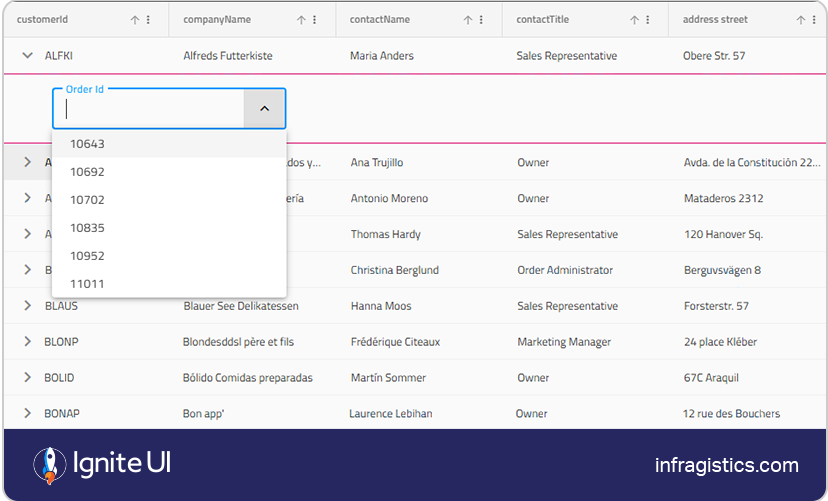828x501 pixels.
Task: Sort customerId column using arrow icon
Action: tap(135, 20)
